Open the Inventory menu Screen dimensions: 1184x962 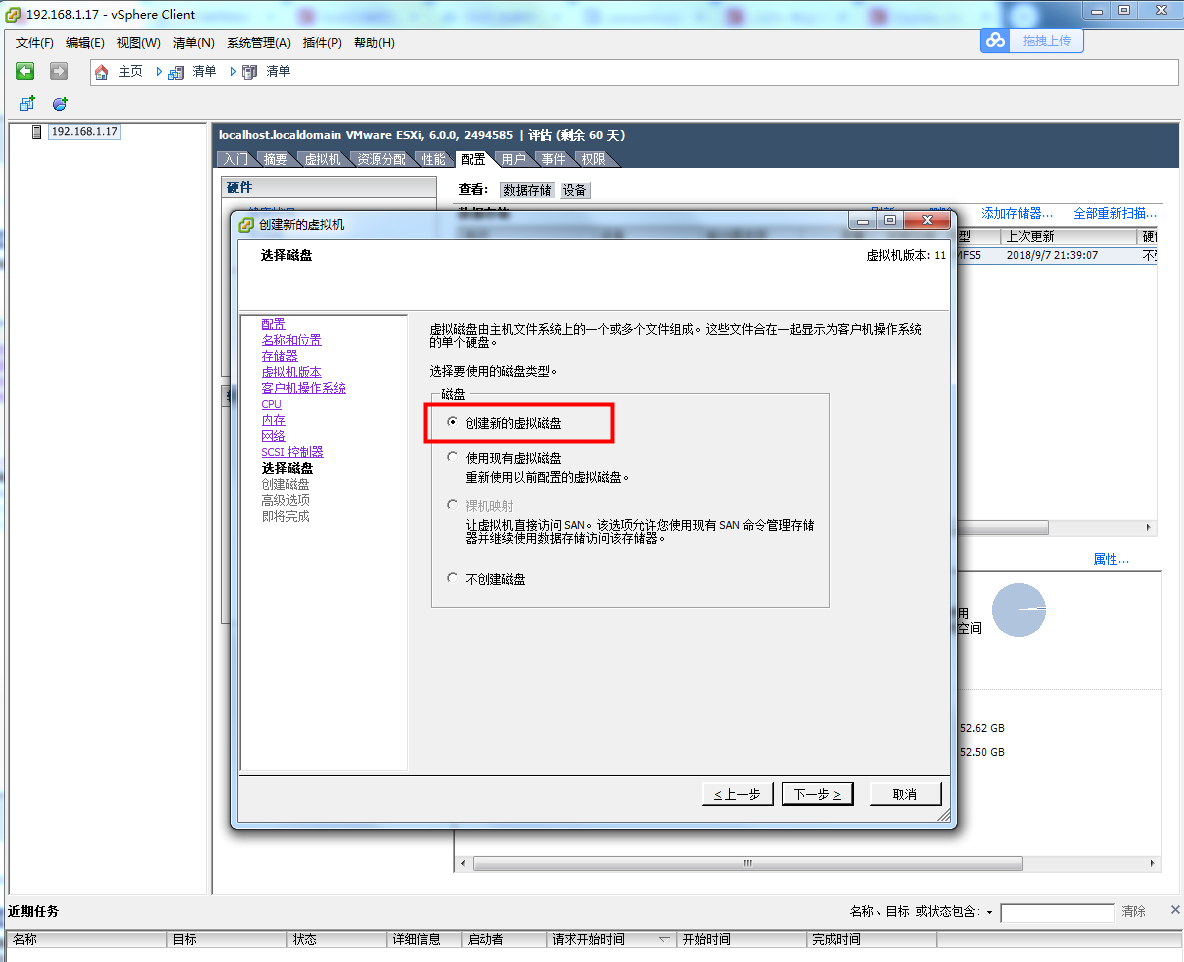(x=193, y=43)
